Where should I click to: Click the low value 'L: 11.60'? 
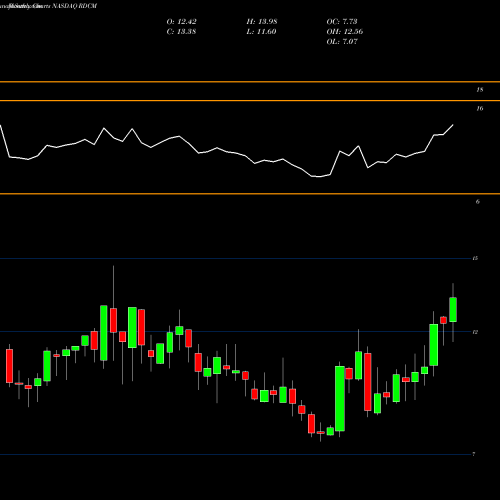click(262, 32)
